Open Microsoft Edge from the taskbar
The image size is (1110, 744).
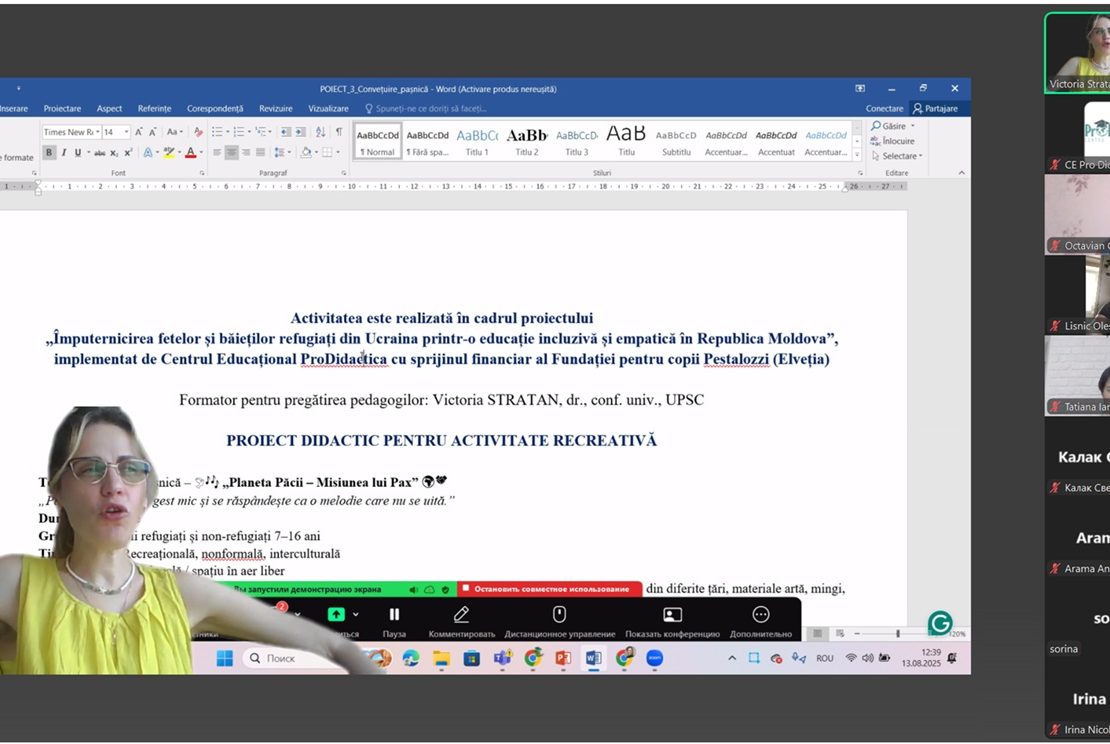coord(411,658)
